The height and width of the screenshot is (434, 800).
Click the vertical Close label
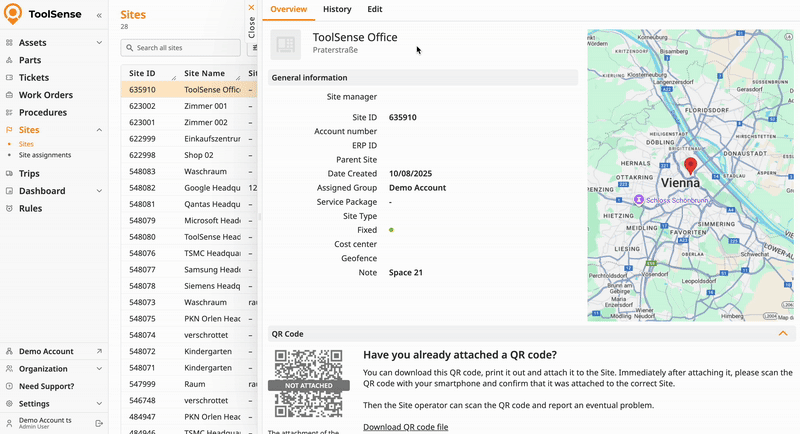point(252,28)
